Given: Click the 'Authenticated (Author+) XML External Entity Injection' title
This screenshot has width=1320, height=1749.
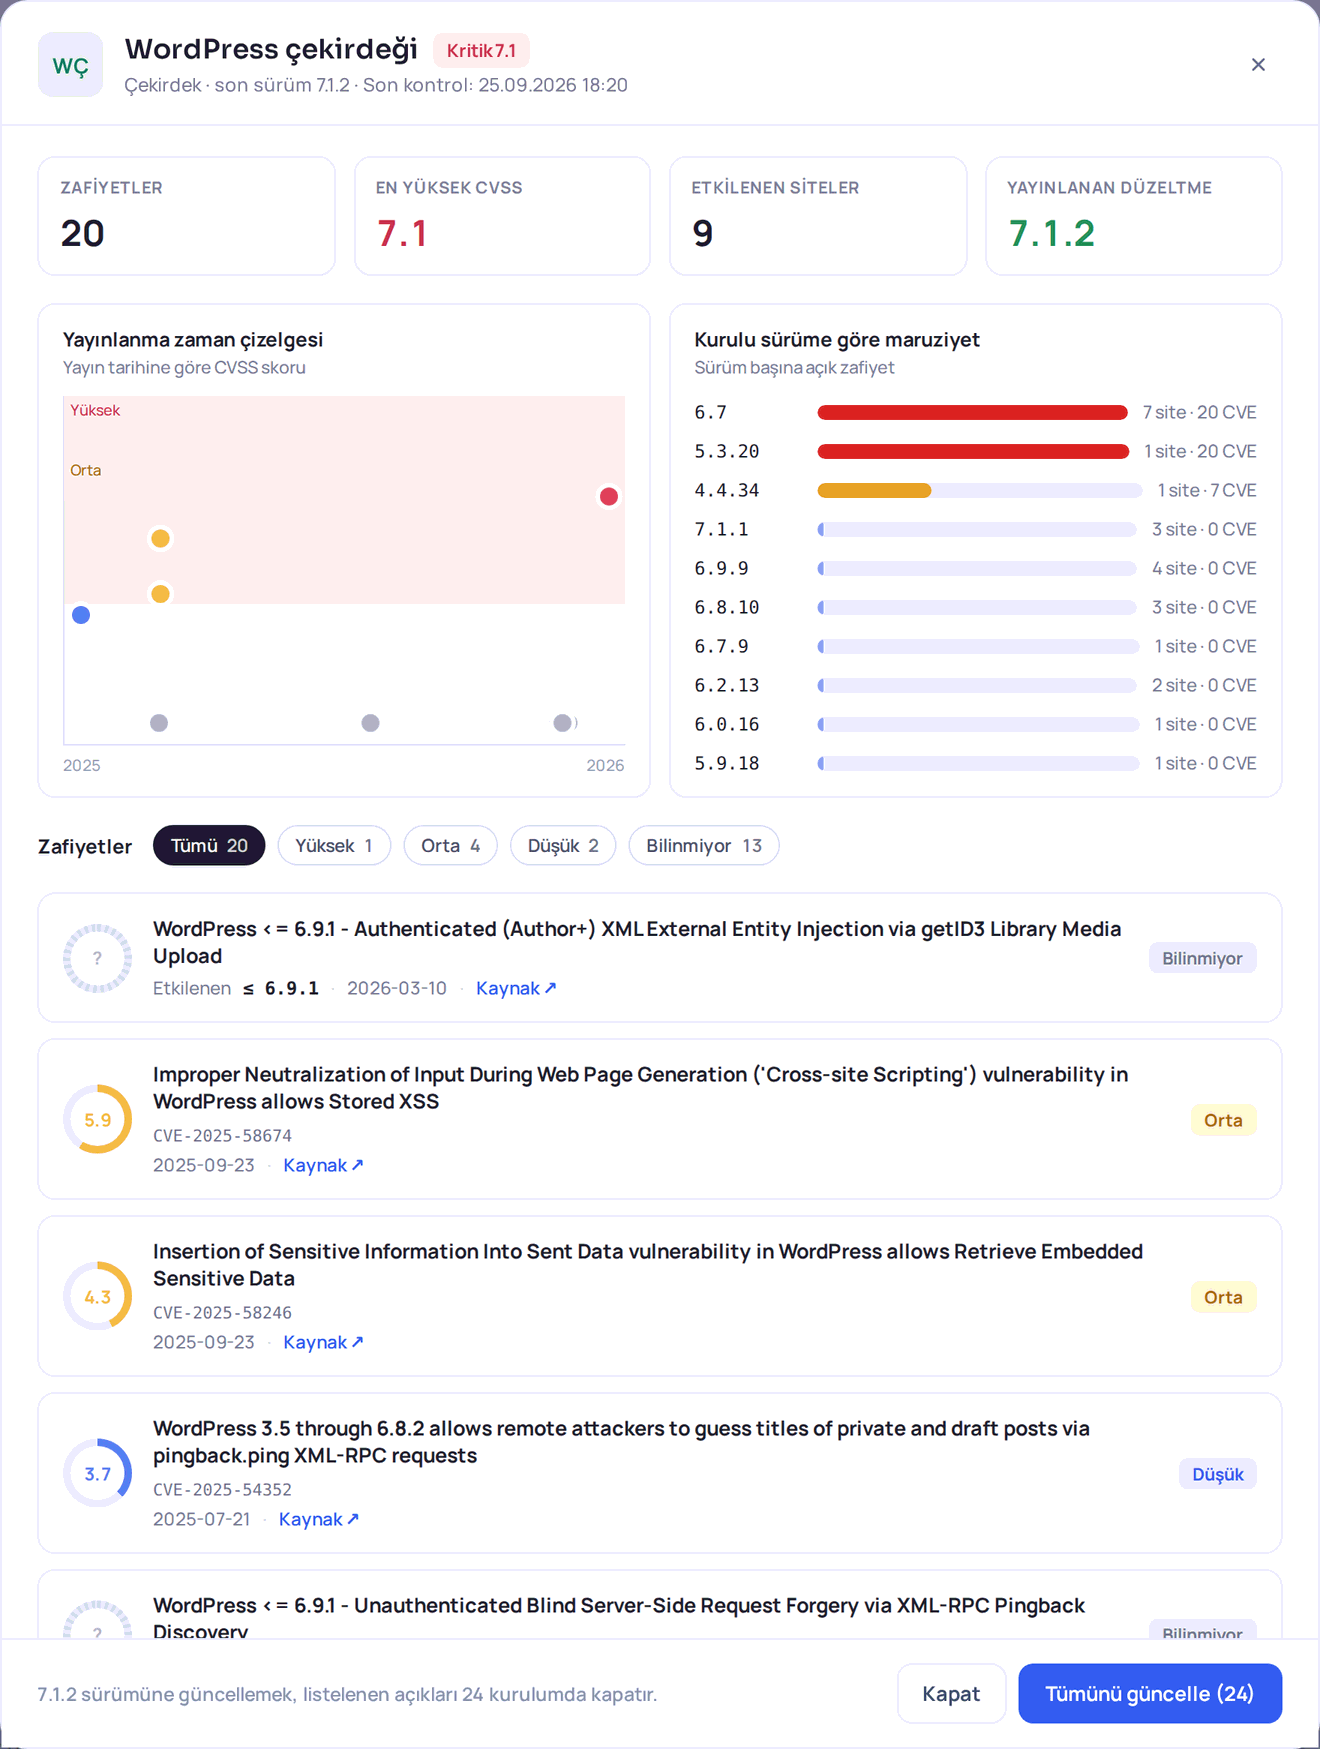Looking at the screenshot, I should tap(637, 942).
